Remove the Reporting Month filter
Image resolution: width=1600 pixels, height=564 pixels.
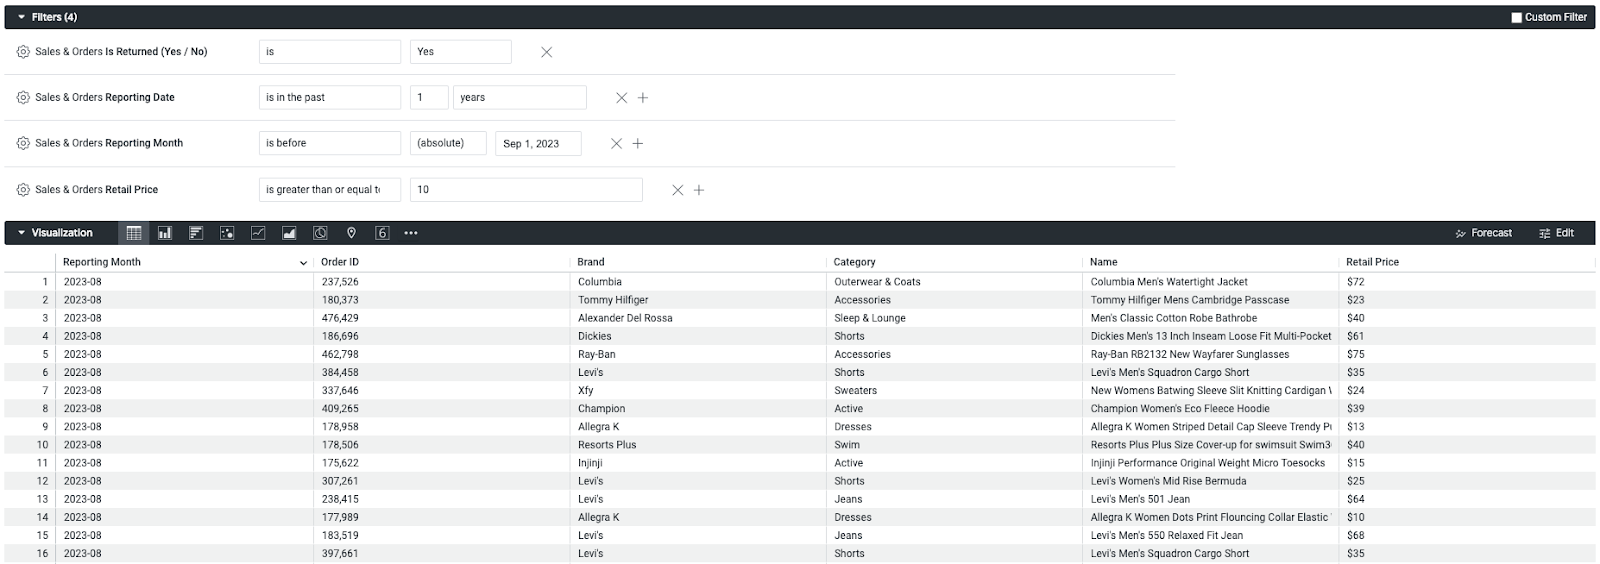point(616,144)
